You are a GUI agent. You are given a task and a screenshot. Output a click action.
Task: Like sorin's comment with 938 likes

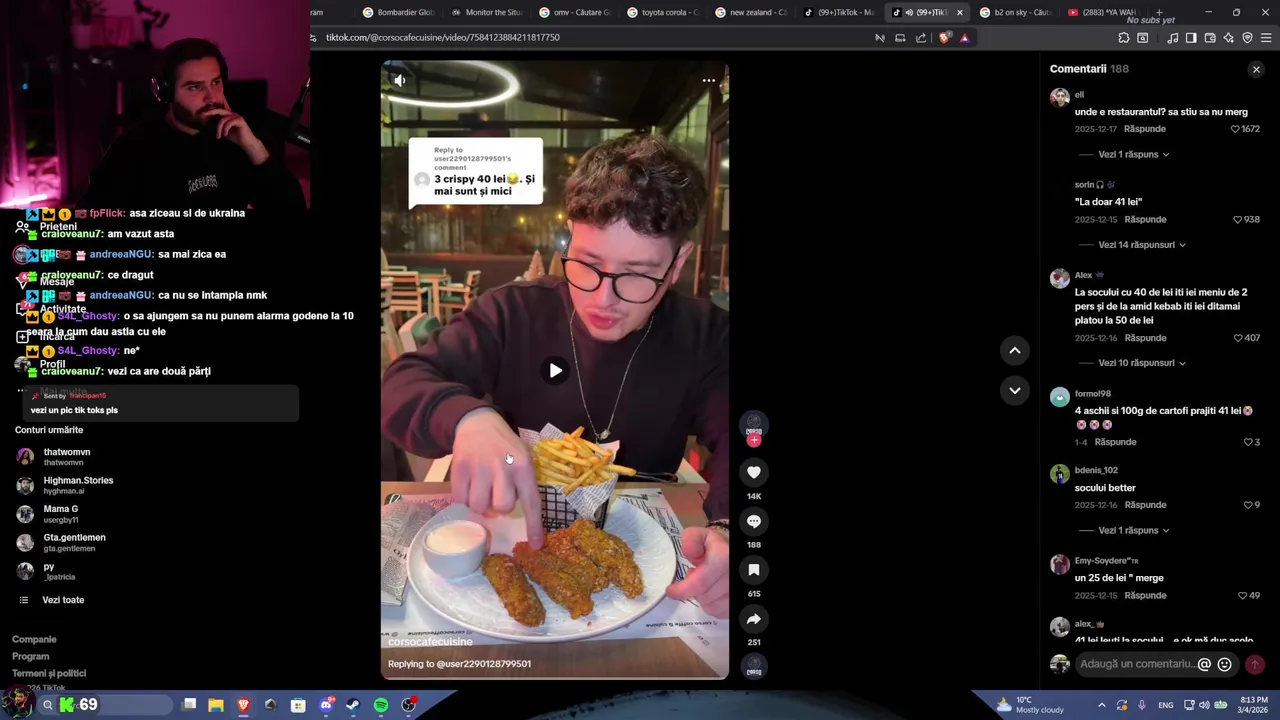click(1238, 219)
